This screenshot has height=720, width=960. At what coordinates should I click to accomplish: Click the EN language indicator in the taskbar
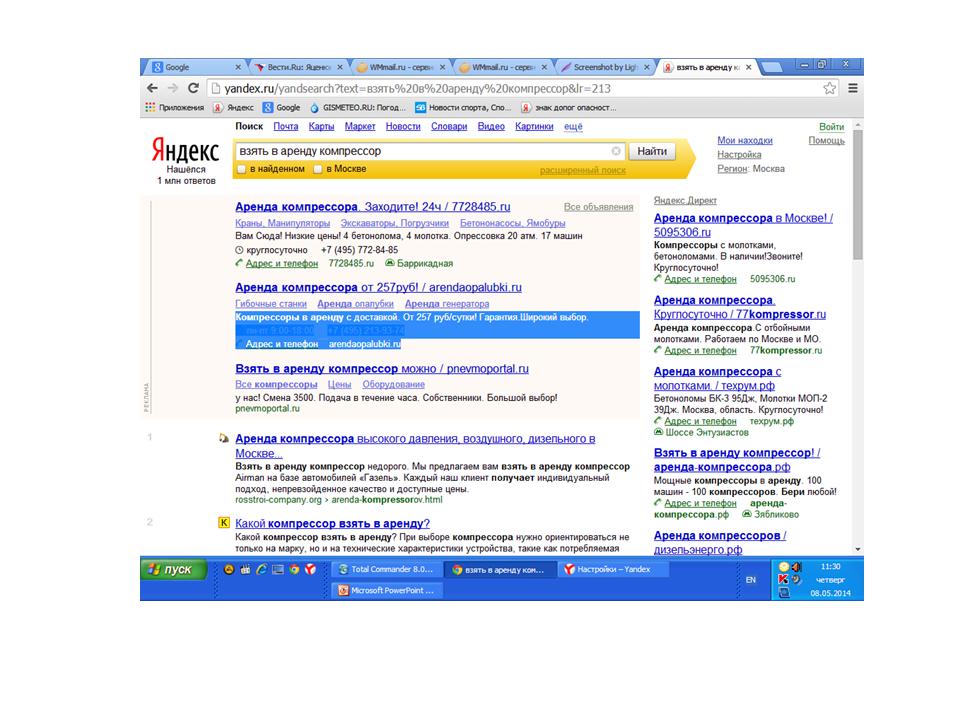click(x=751, y=580)
